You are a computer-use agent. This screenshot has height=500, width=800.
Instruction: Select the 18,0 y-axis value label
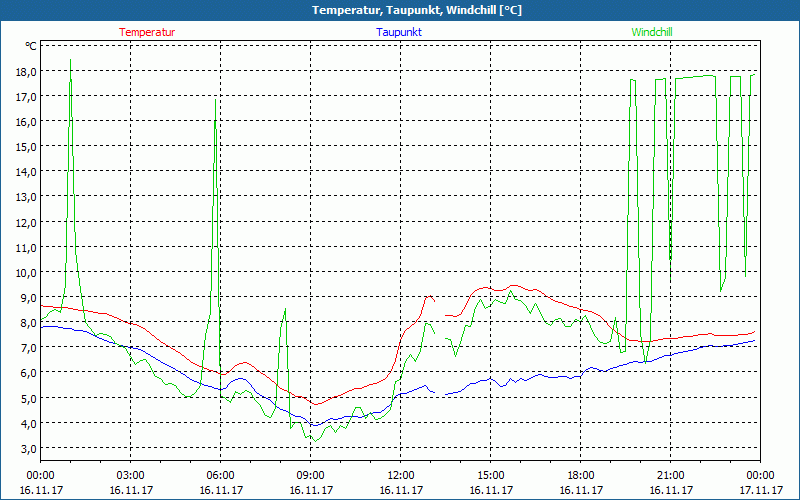tap(25, 71)
